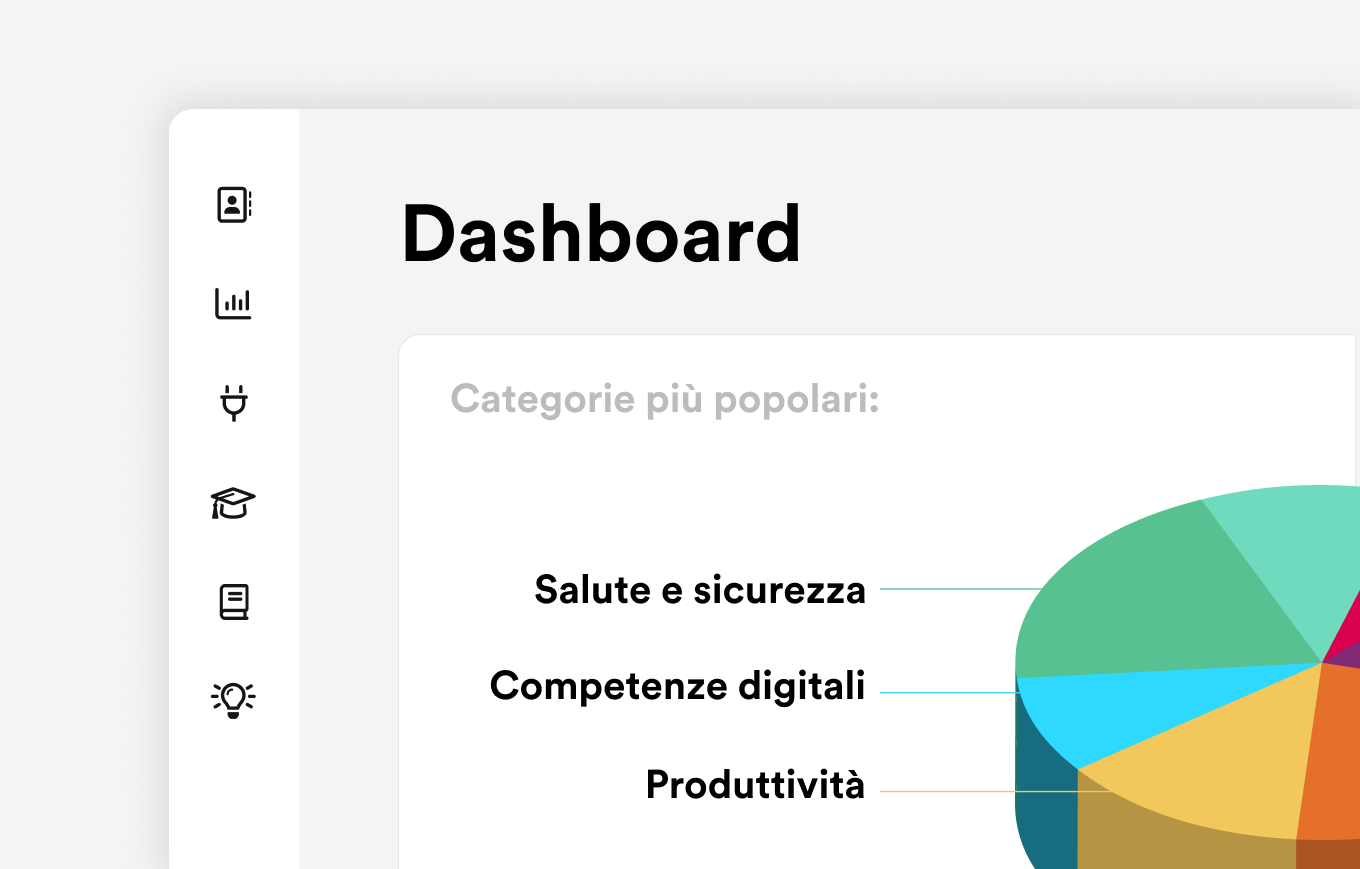Open the bar chart analytics icon
Viewport: 1360px width, 869px height.
point(234,303)
